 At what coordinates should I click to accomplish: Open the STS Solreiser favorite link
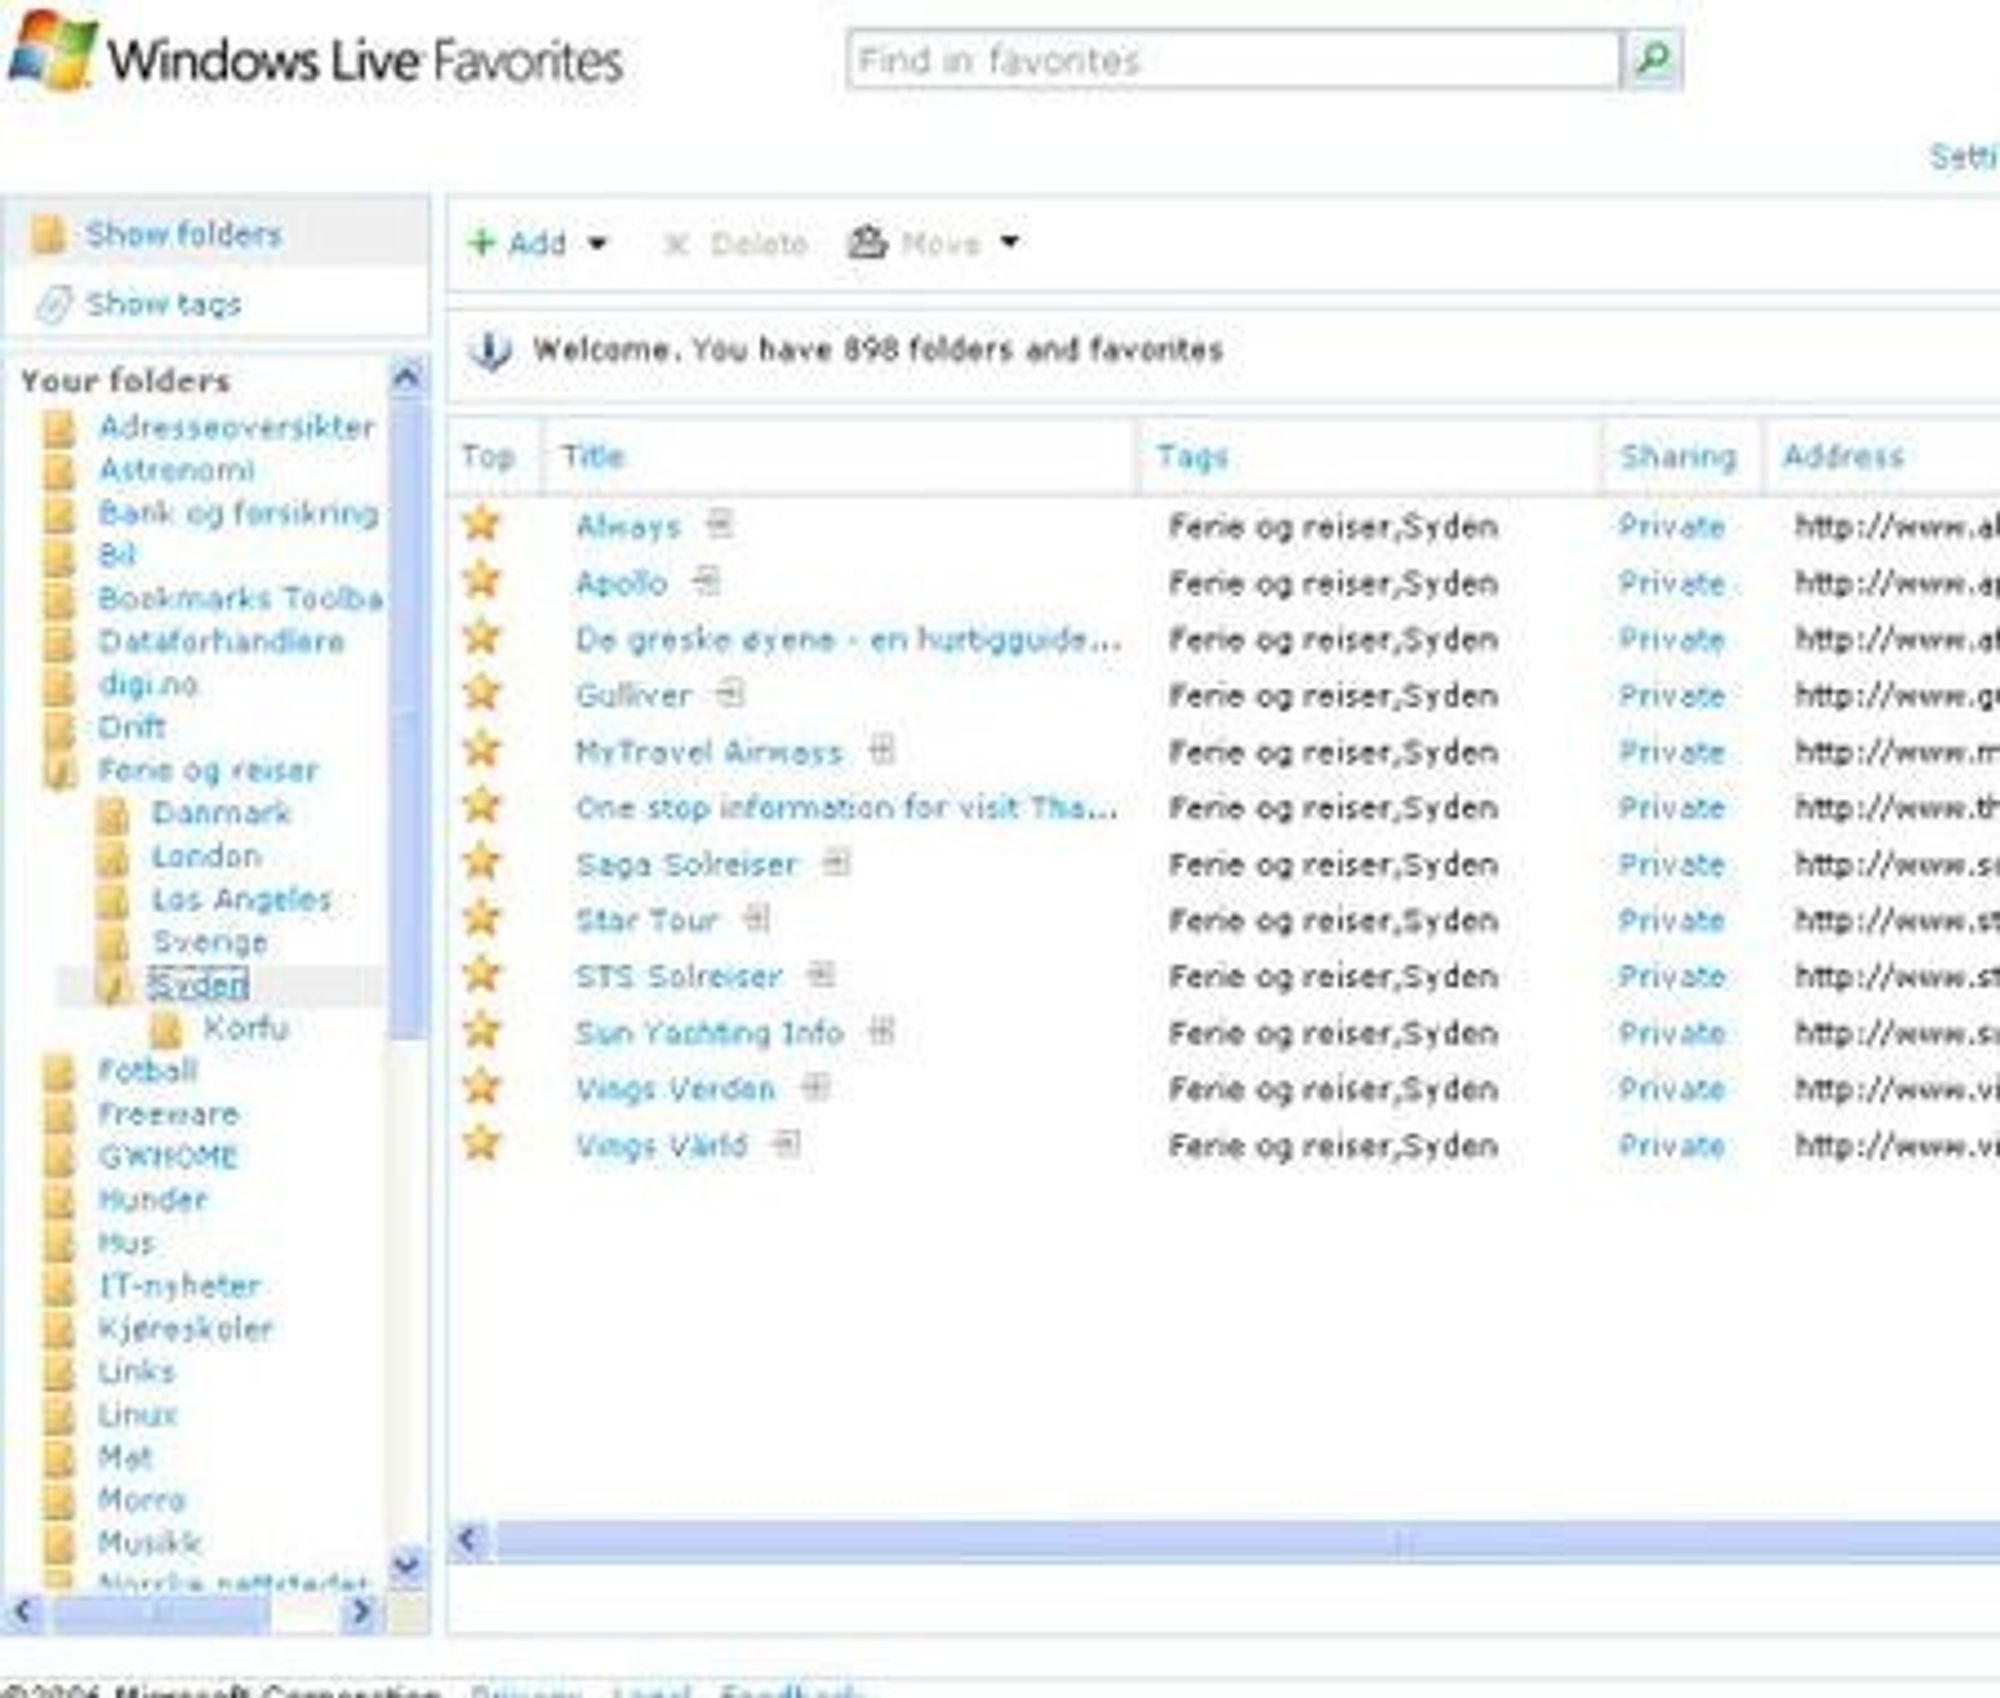point(679,977)
